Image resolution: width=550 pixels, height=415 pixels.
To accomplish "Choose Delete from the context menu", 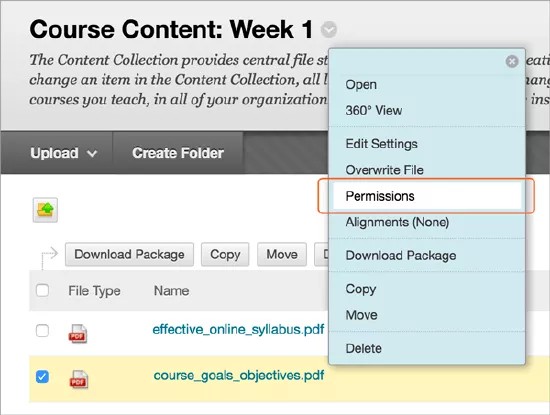I will tap(363, 348).
